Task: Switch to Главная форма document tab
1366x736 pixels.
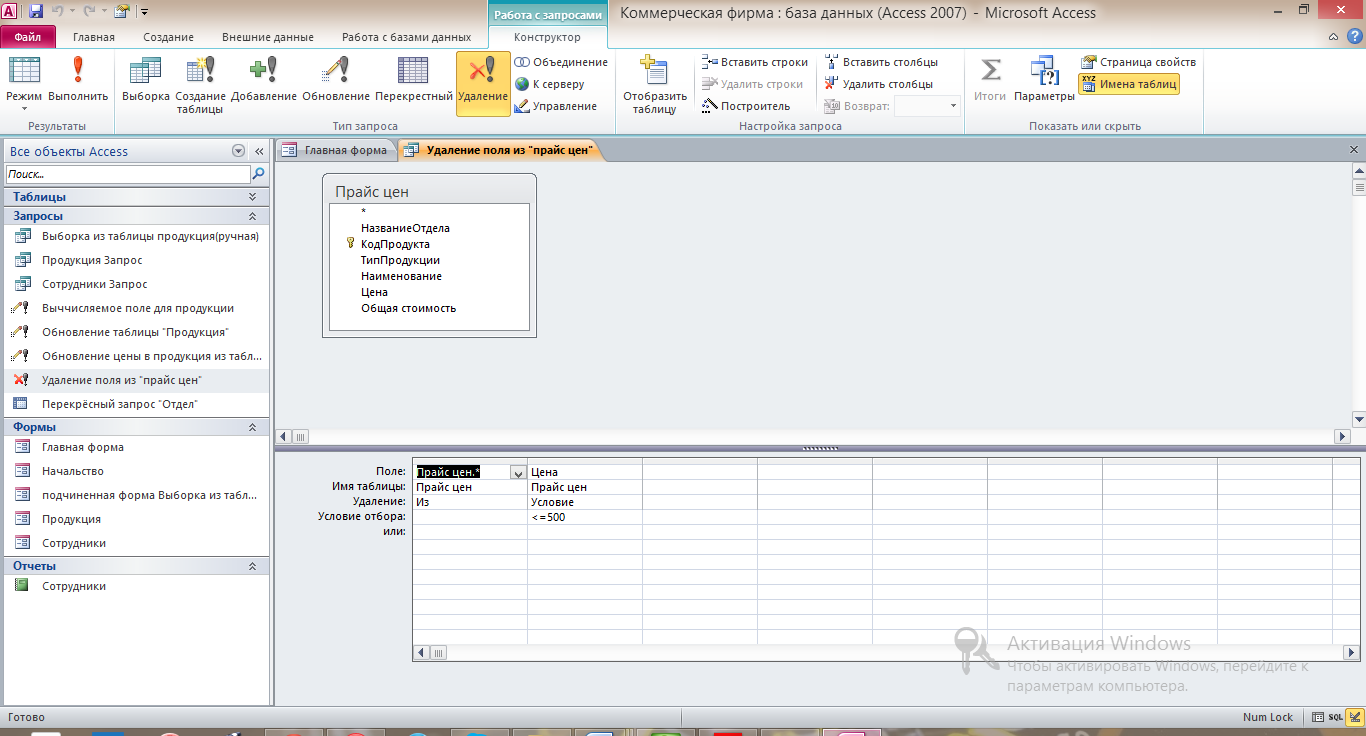Action: pos(335,151)
